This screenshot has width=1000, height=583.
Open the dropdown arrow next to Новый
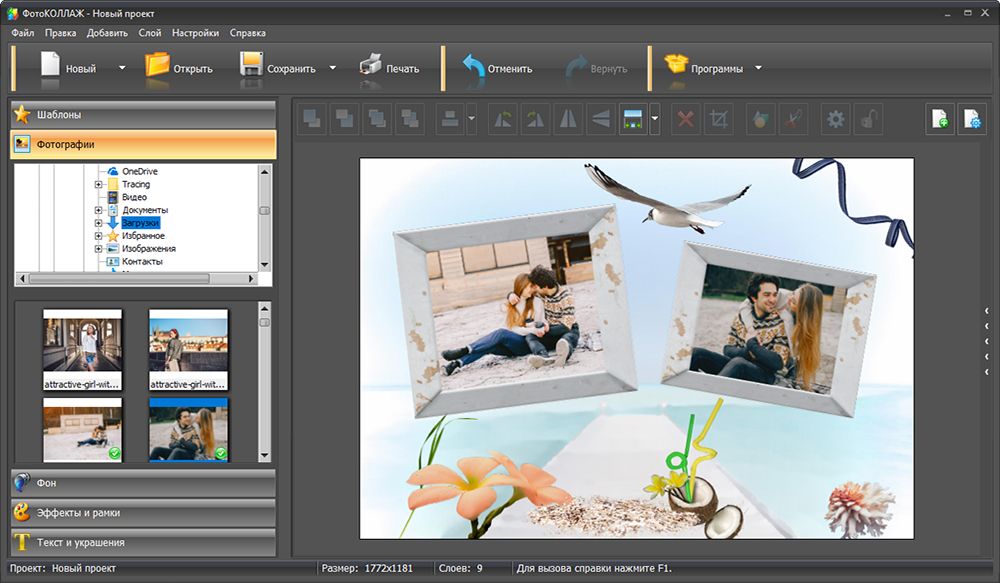click(x=122, y=68)
